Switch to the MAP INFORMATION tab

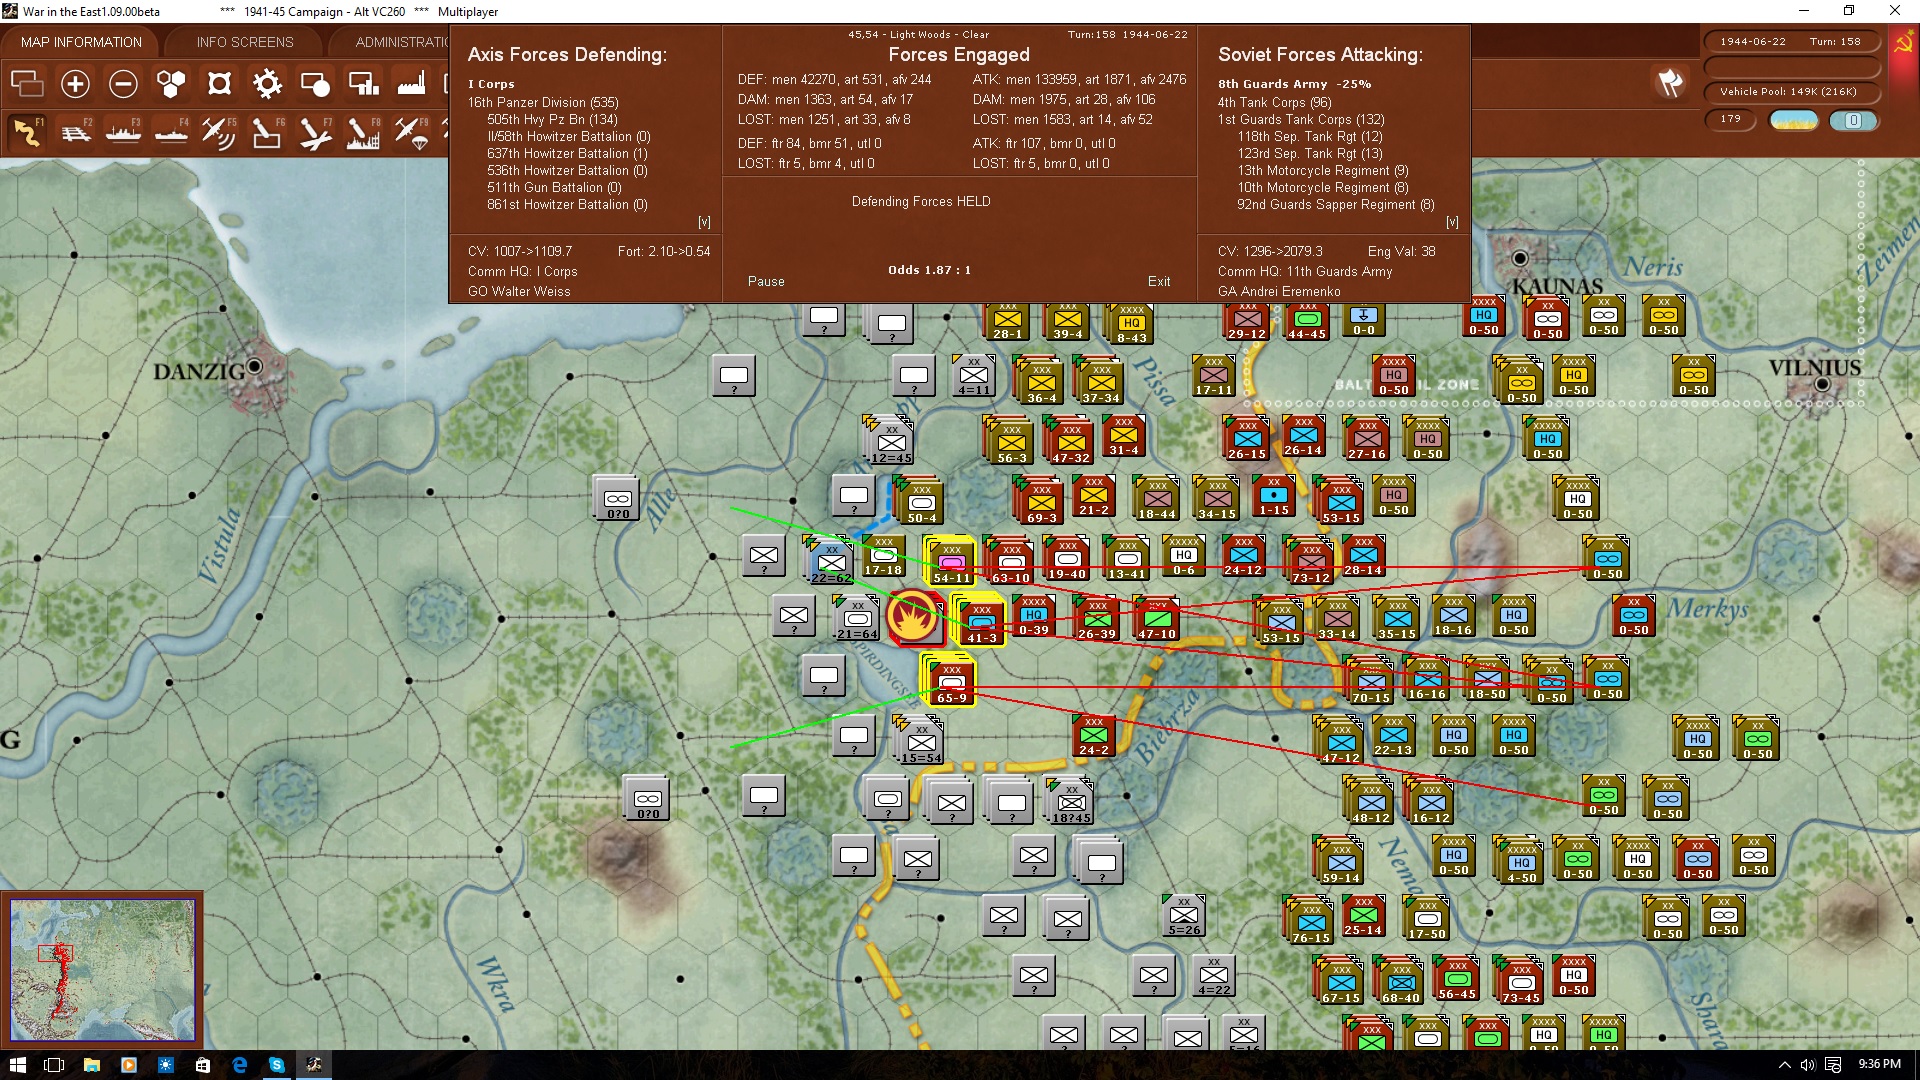tap(81, 42)
